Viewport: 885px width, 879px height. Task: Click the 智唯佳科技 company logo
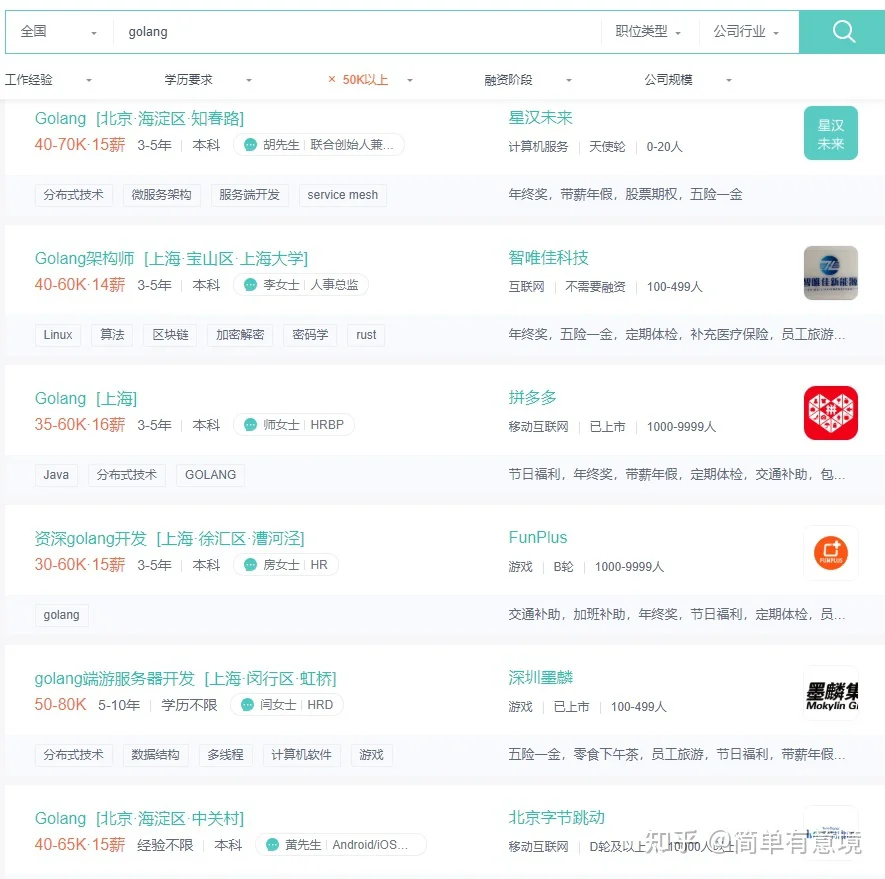point(831,273)
